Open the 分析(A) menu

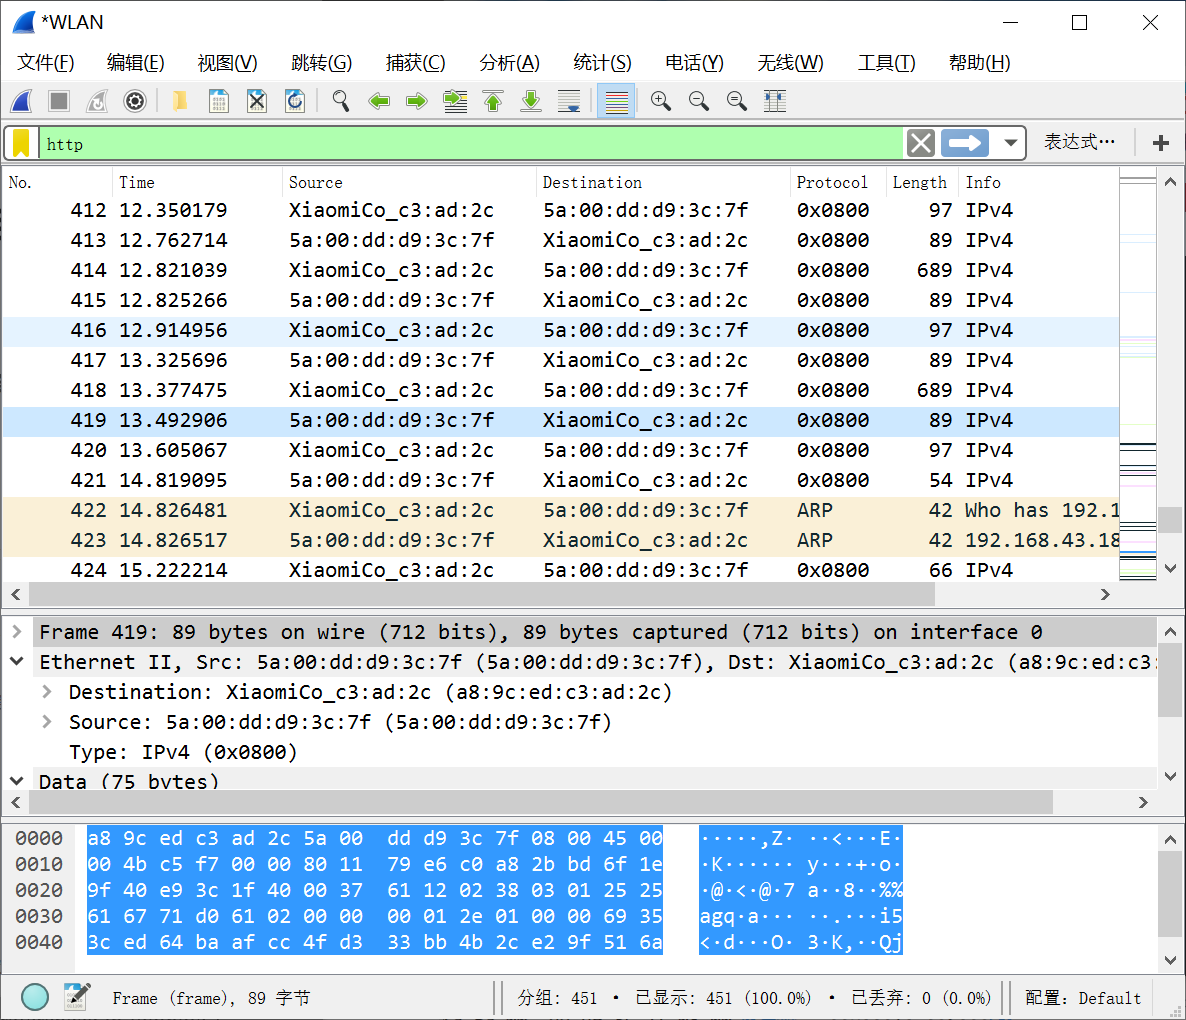[509, 63]
